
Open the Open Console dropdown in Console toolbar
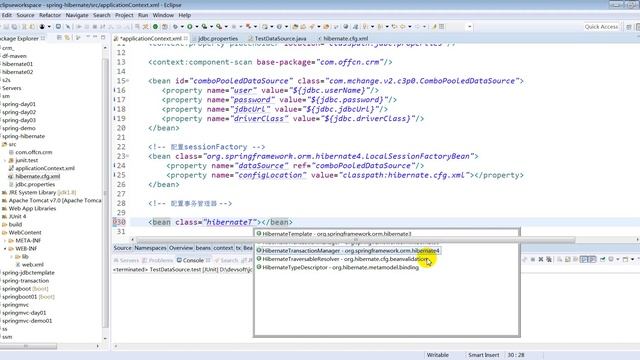tap(632, 260)
